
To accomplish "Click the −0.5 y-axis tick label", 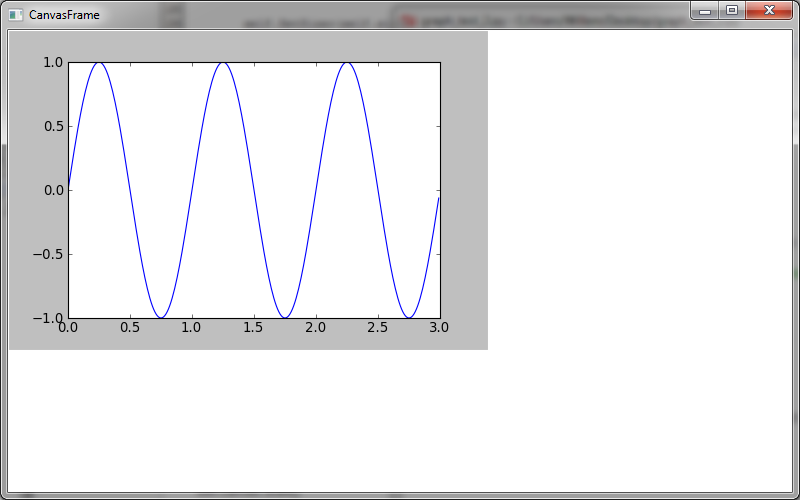I will (48, 254).
